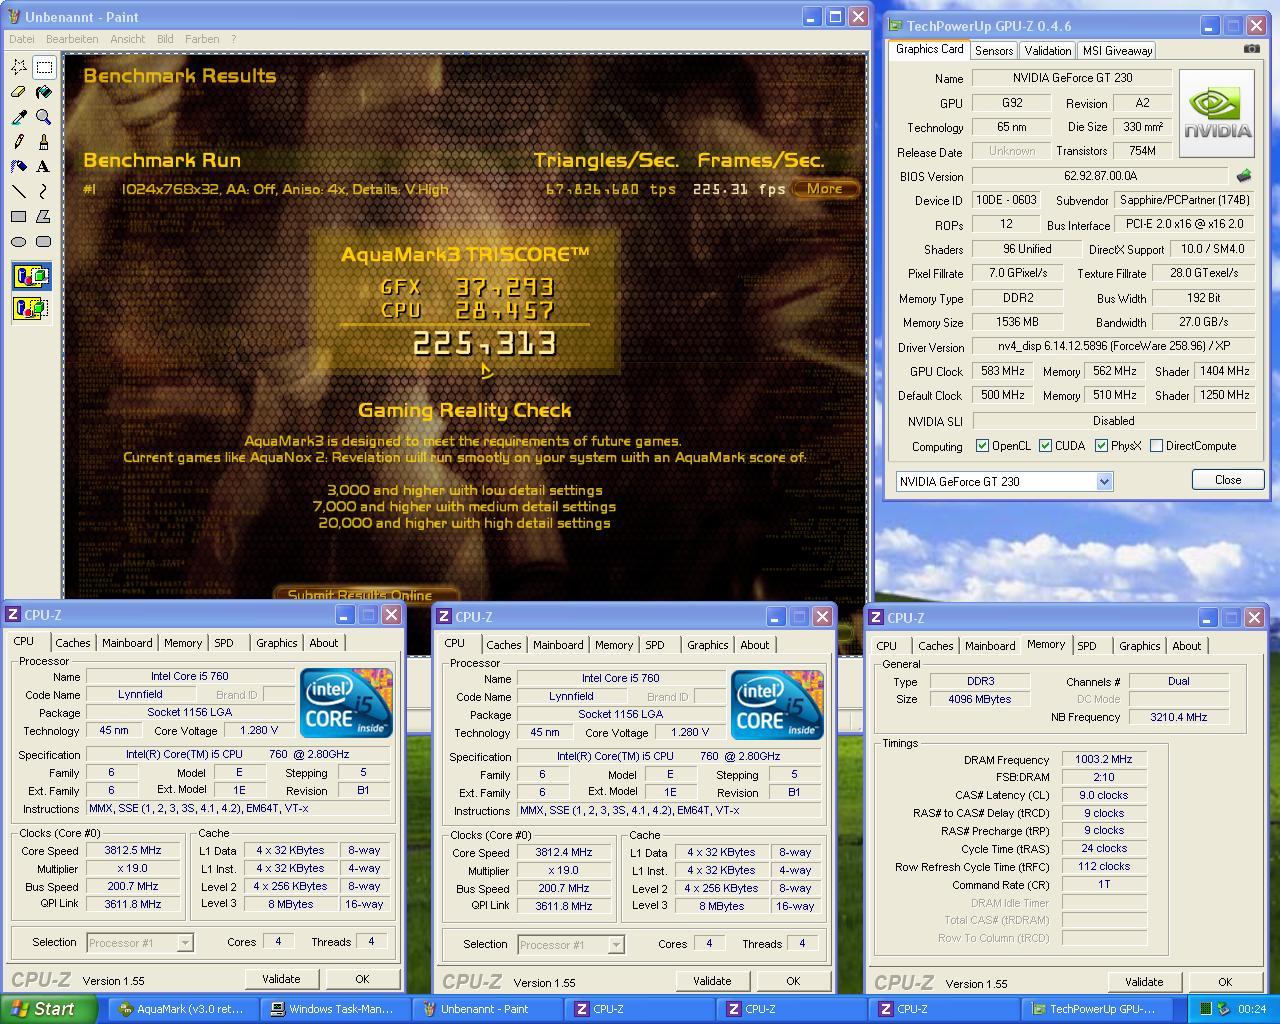Click the Core Speed 3812.5 MHz value
This screenshot has height=1024, width=1280.
[x=133, y=850]
